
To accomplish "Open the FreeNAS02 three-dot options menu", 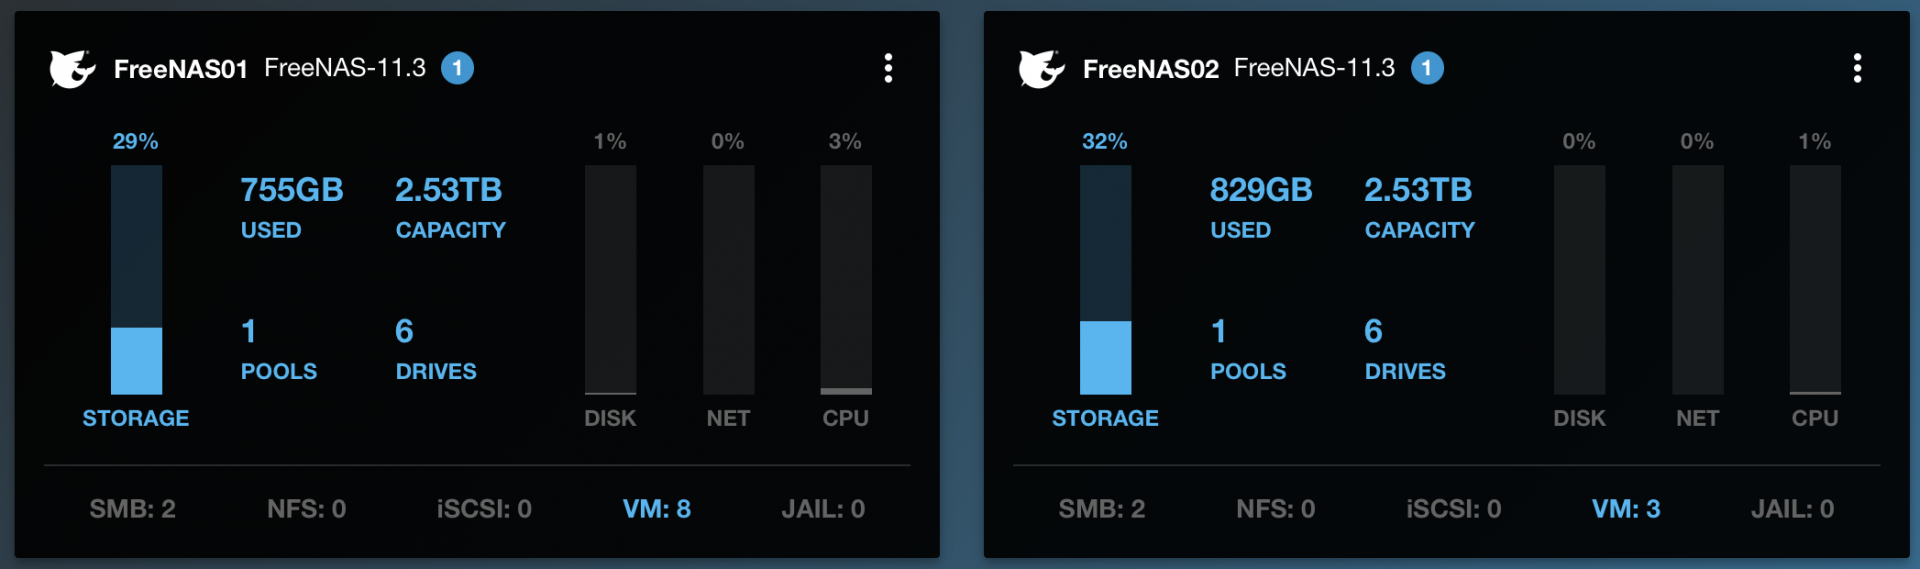I will pos(1857,68).
